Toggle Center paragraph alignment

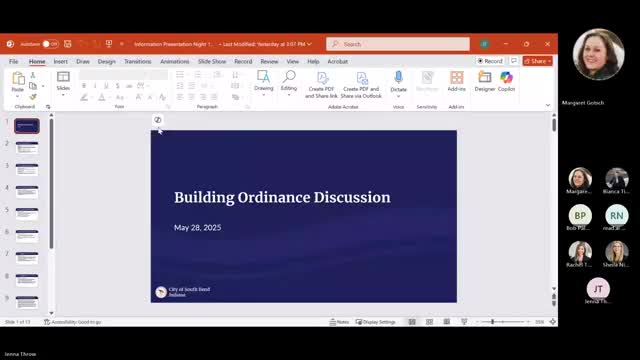click(191, 97)
